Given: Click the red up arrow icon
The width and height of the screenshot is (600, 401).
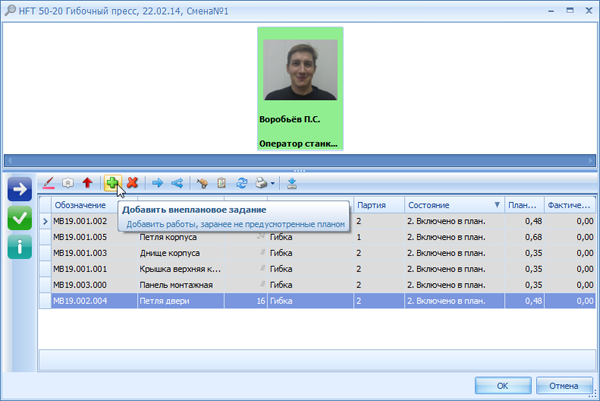Looking at the screenshot, I should click(x=87, y=183).
